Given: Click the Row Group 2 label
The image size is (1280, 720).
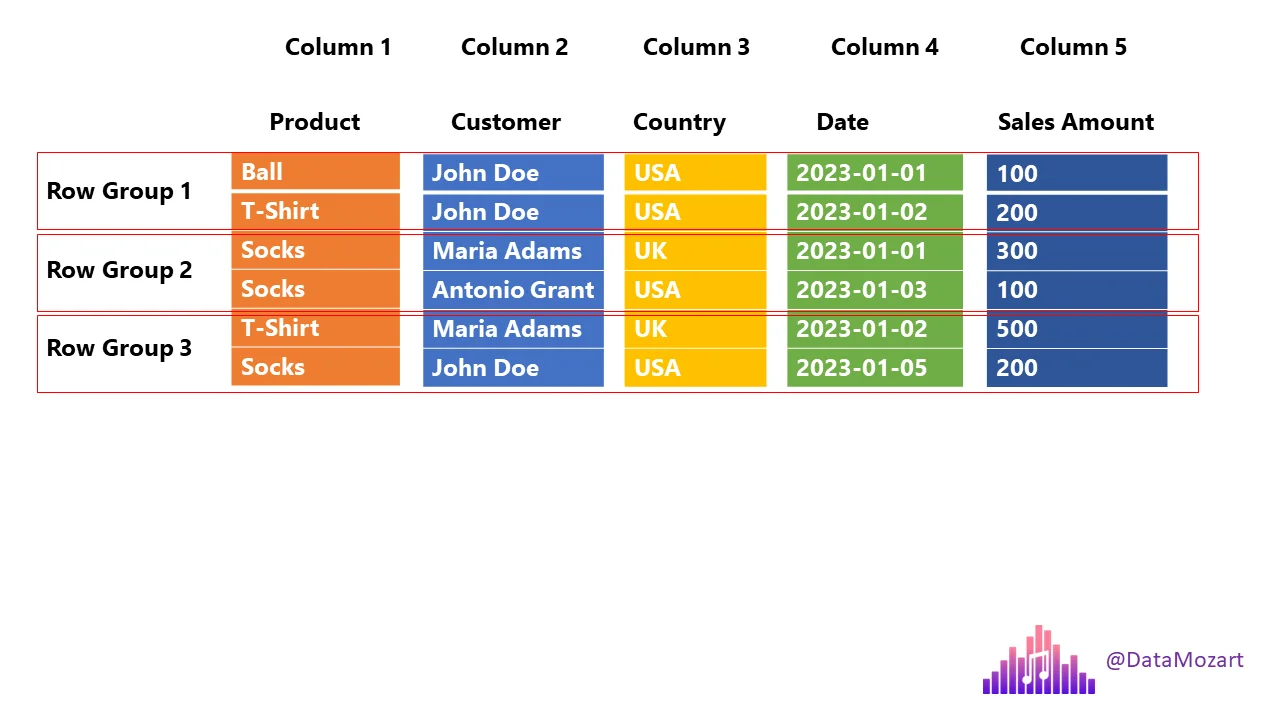Looking at the screenshot, I should pyautogui.click(x=119, y=270).
